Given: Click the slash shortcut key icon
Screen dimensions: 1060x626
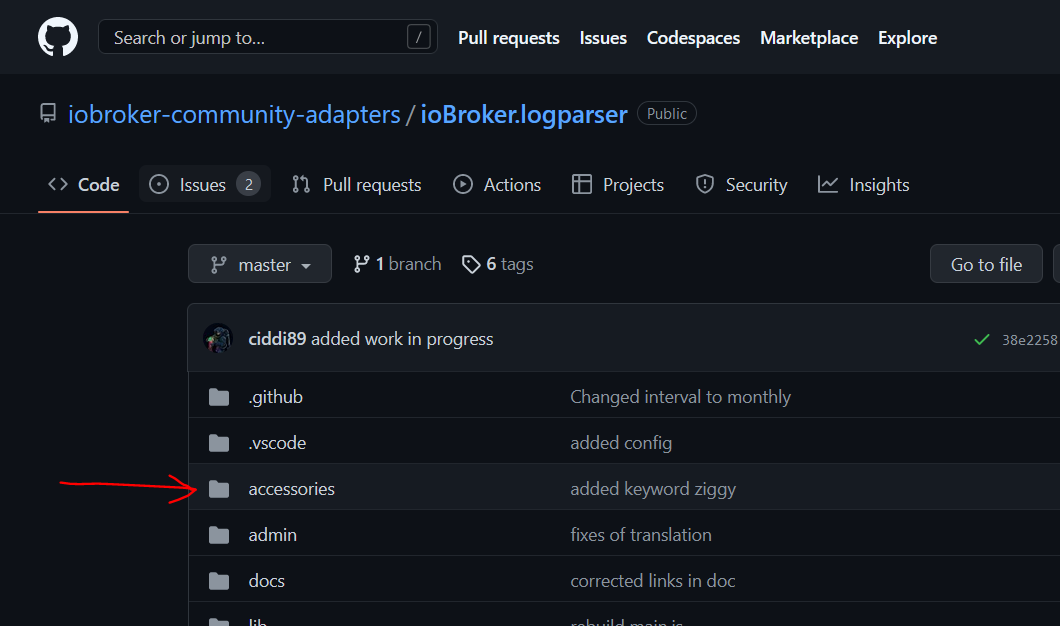Looking at the screenshot, I should tap(418, 37).
